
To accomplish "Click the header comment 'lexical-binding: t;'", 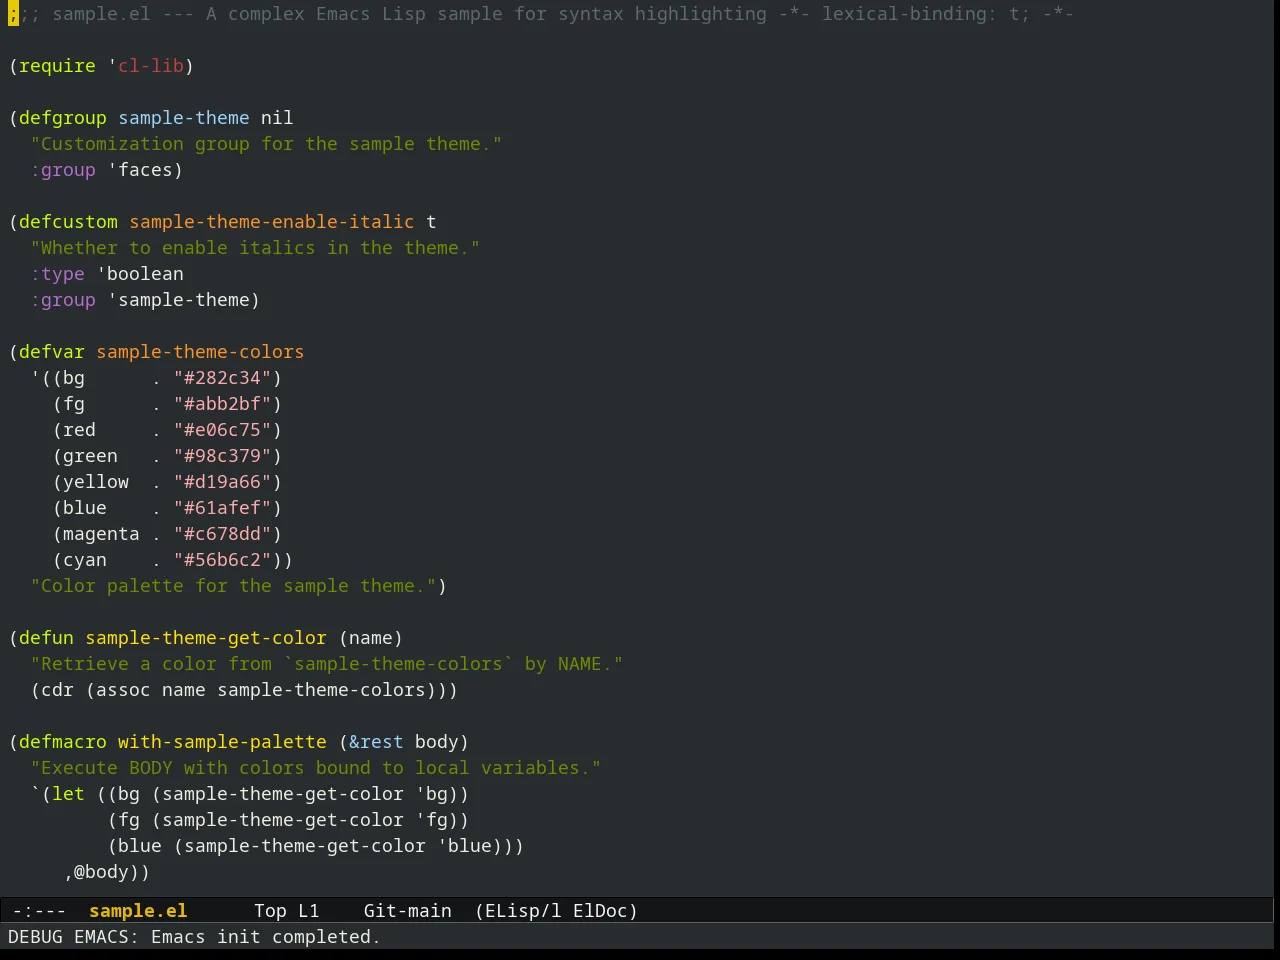I will [x=926, y=14].
